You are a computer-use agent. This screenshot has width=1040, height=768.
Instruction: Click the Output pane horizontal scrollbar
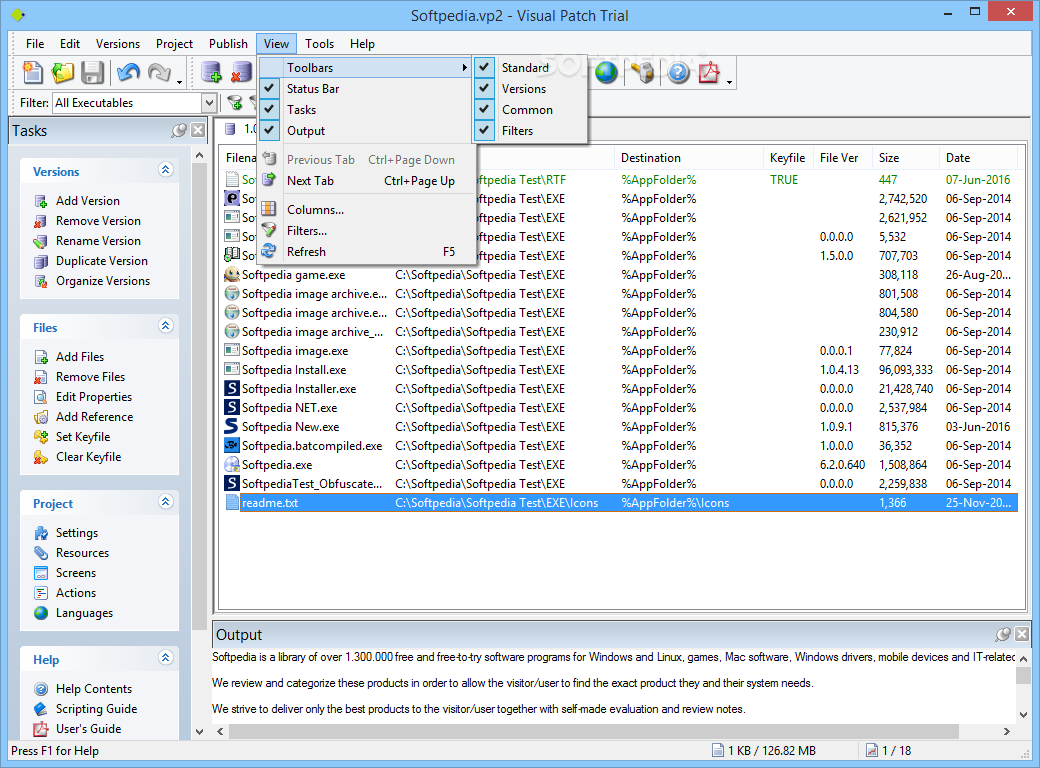point(593,731)
